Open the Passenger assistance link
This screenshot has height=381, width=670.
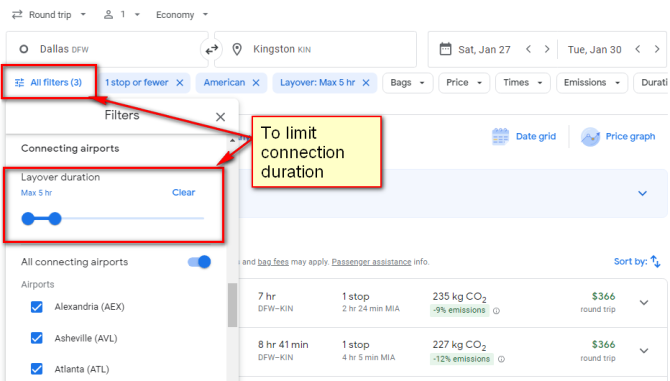[371, 262]
